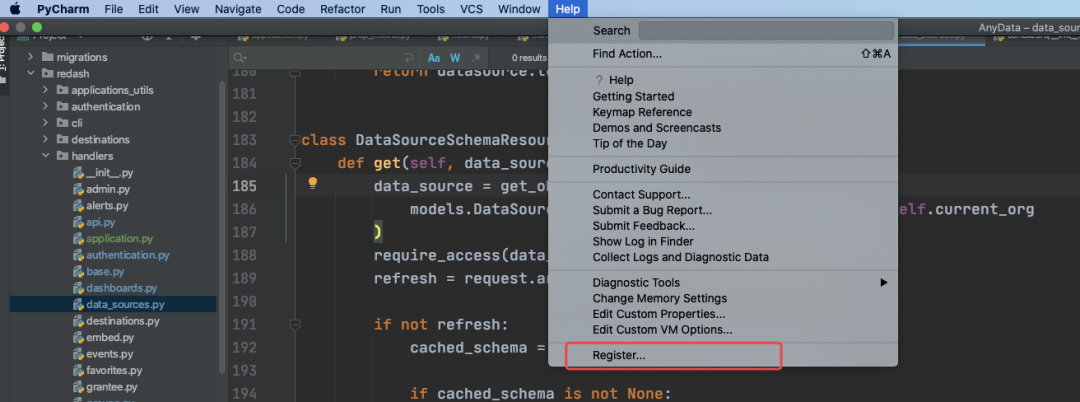Screen dimensions: 1080x402
Task: Toggle Match Case (Aa) in search bar
Action: [434, 58]
